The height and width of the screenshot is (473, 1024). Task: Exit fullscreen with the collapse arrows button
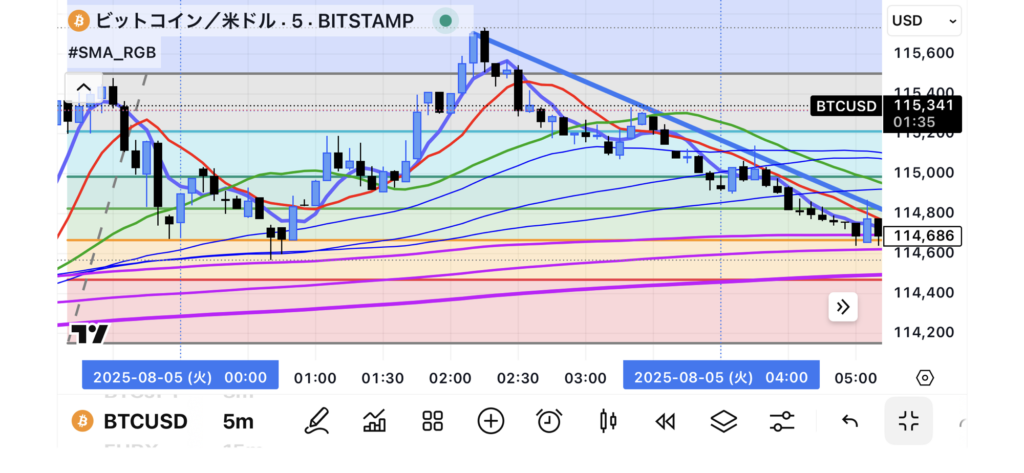click(x=908, y=421)
